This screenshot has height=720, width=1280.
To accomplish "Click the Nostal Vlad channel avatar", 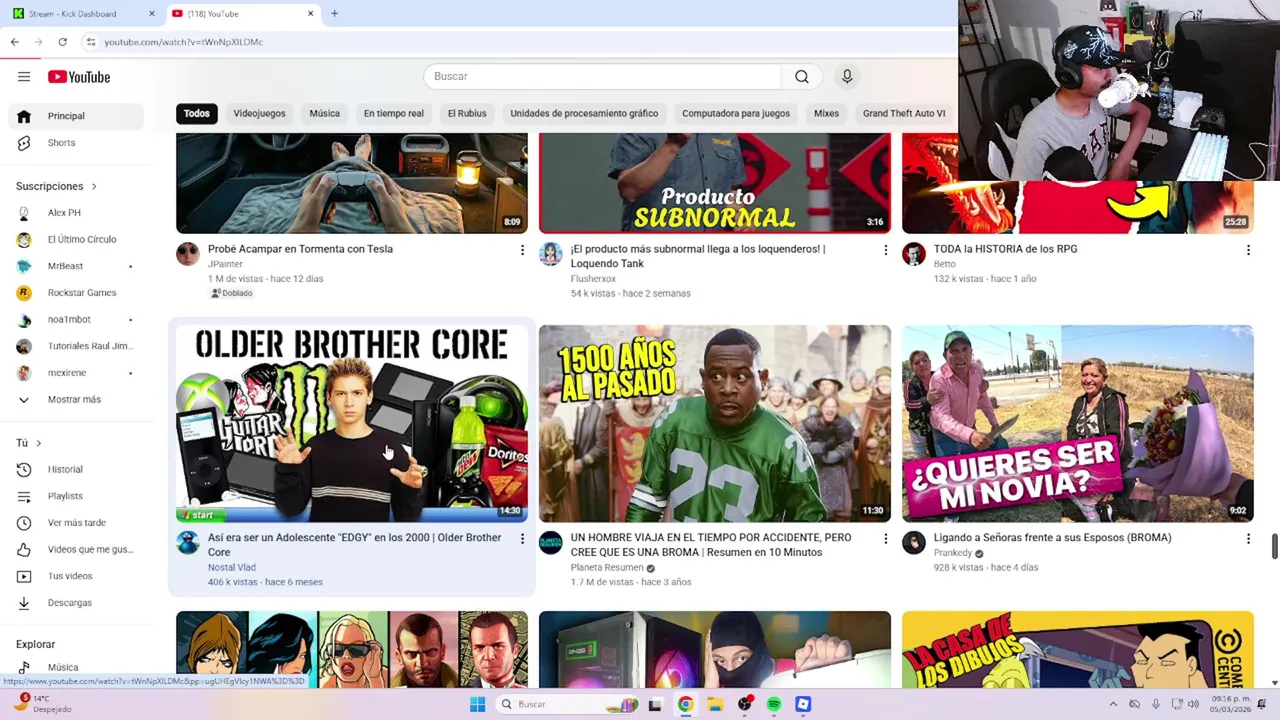I will 188,543.
